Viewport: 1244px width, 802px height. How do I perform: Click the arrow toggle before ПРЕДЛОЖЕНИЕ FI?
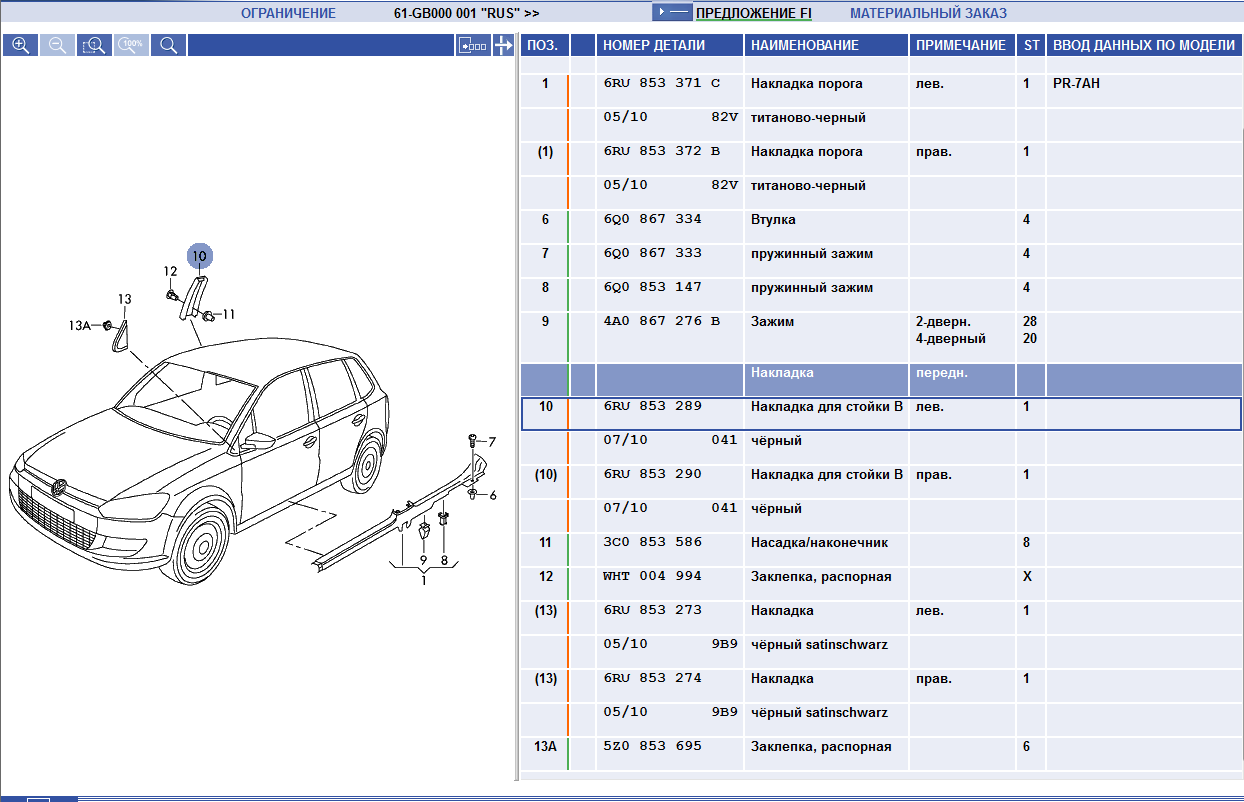pos(671,13)
